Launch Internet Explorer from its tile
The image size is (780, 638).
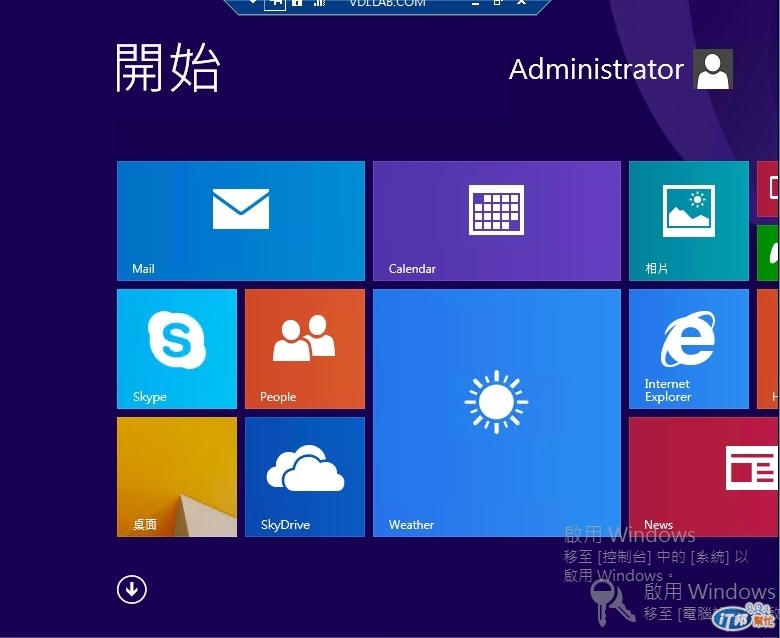689,349
